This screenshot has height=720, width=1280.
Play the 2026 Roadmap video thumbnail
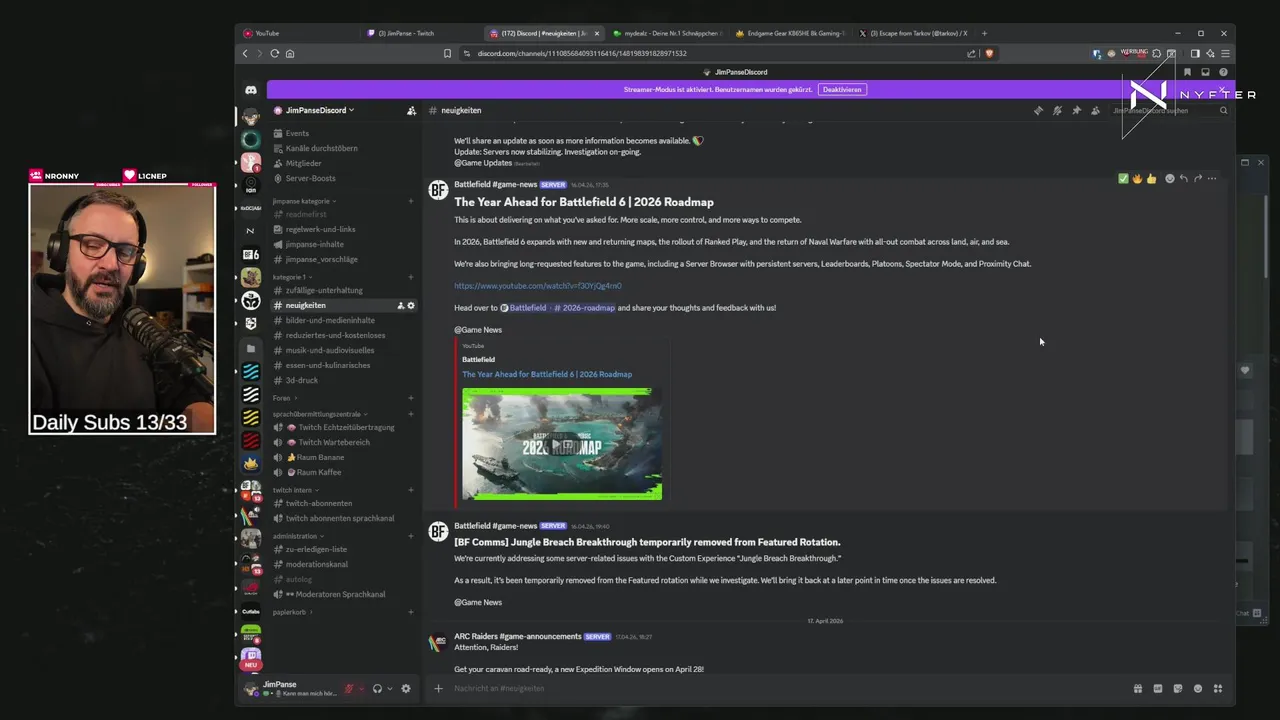pos(562,444)
